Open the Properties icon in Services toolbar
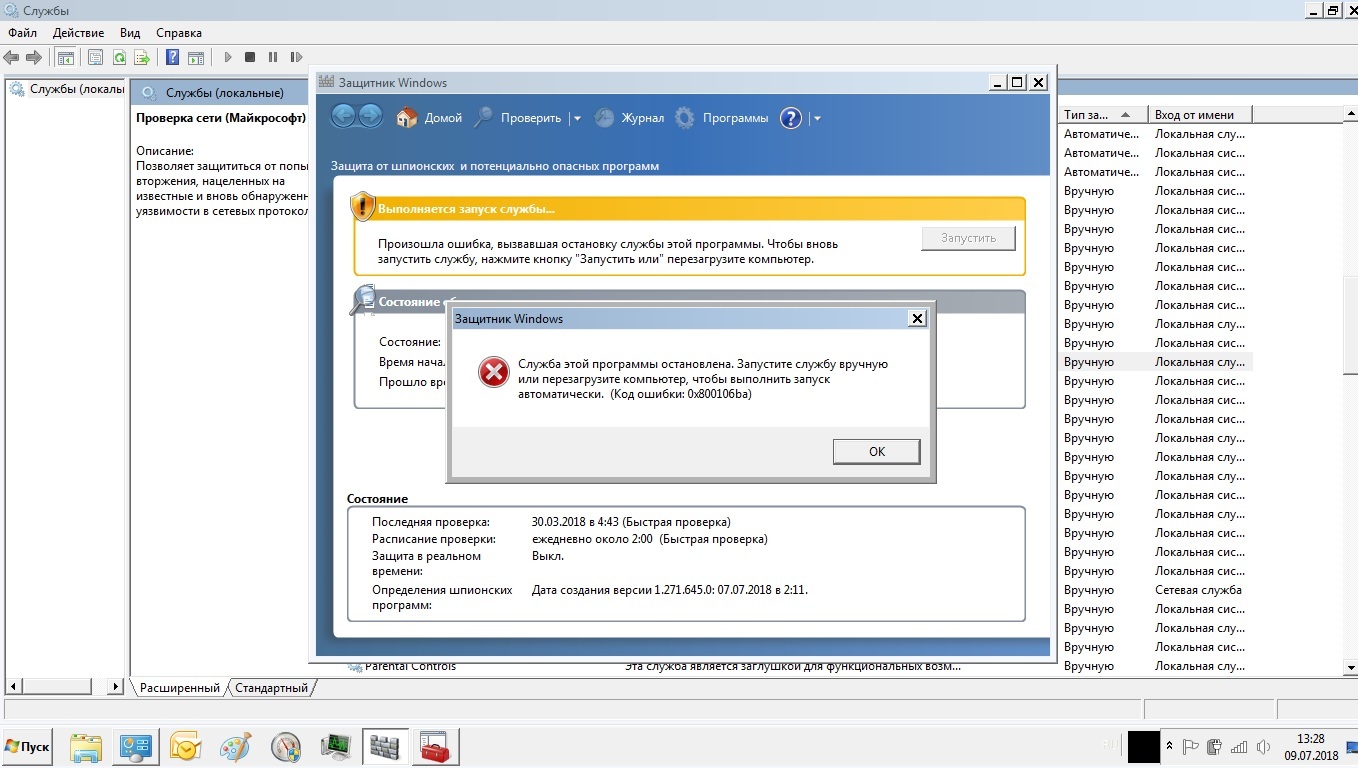This screenshot has width=1358, height=783. [96, 57]
